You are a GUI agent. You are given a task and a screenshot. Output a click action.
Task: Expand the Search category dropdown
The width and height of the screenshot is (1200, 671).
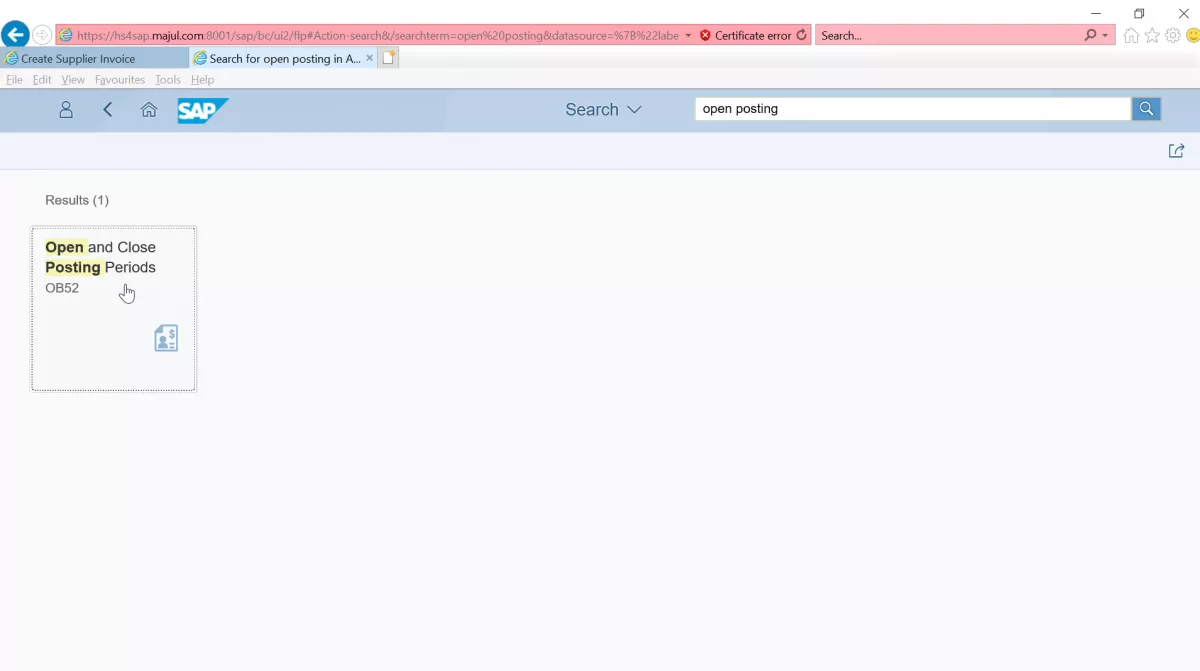tap(603, 110)
